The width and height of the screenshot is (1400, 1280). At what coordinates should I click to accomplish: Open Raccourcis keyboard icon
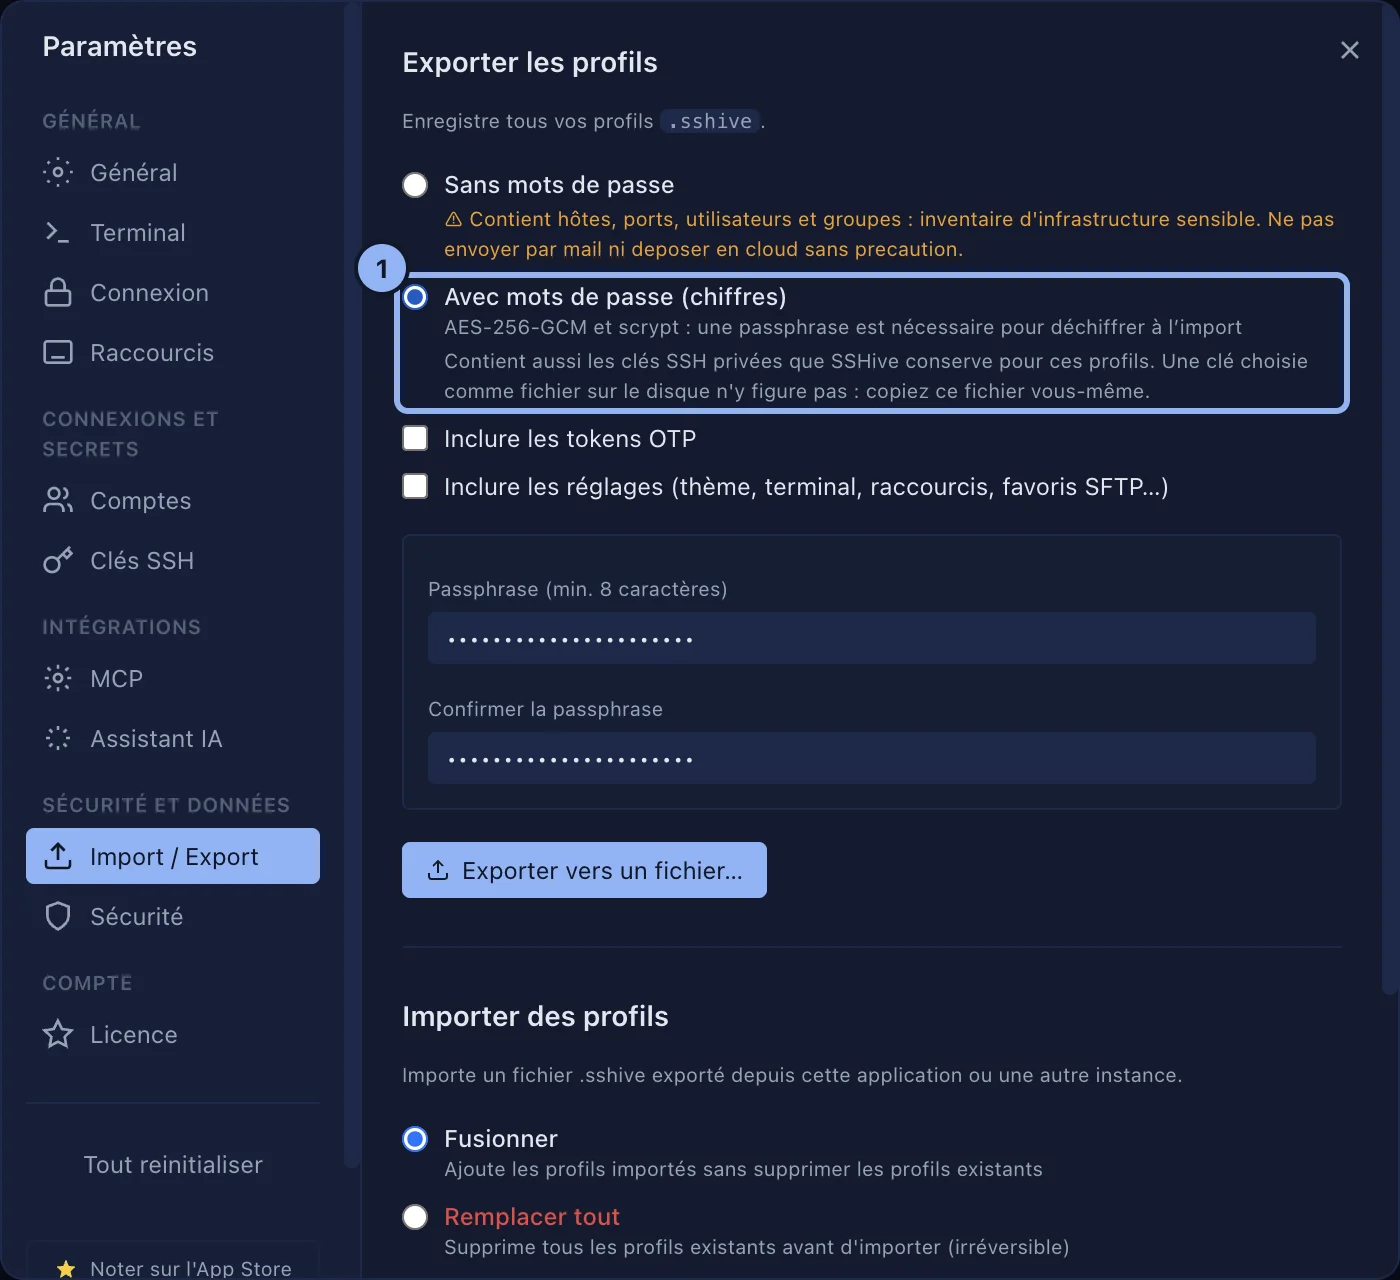click(x=58, y=352)
